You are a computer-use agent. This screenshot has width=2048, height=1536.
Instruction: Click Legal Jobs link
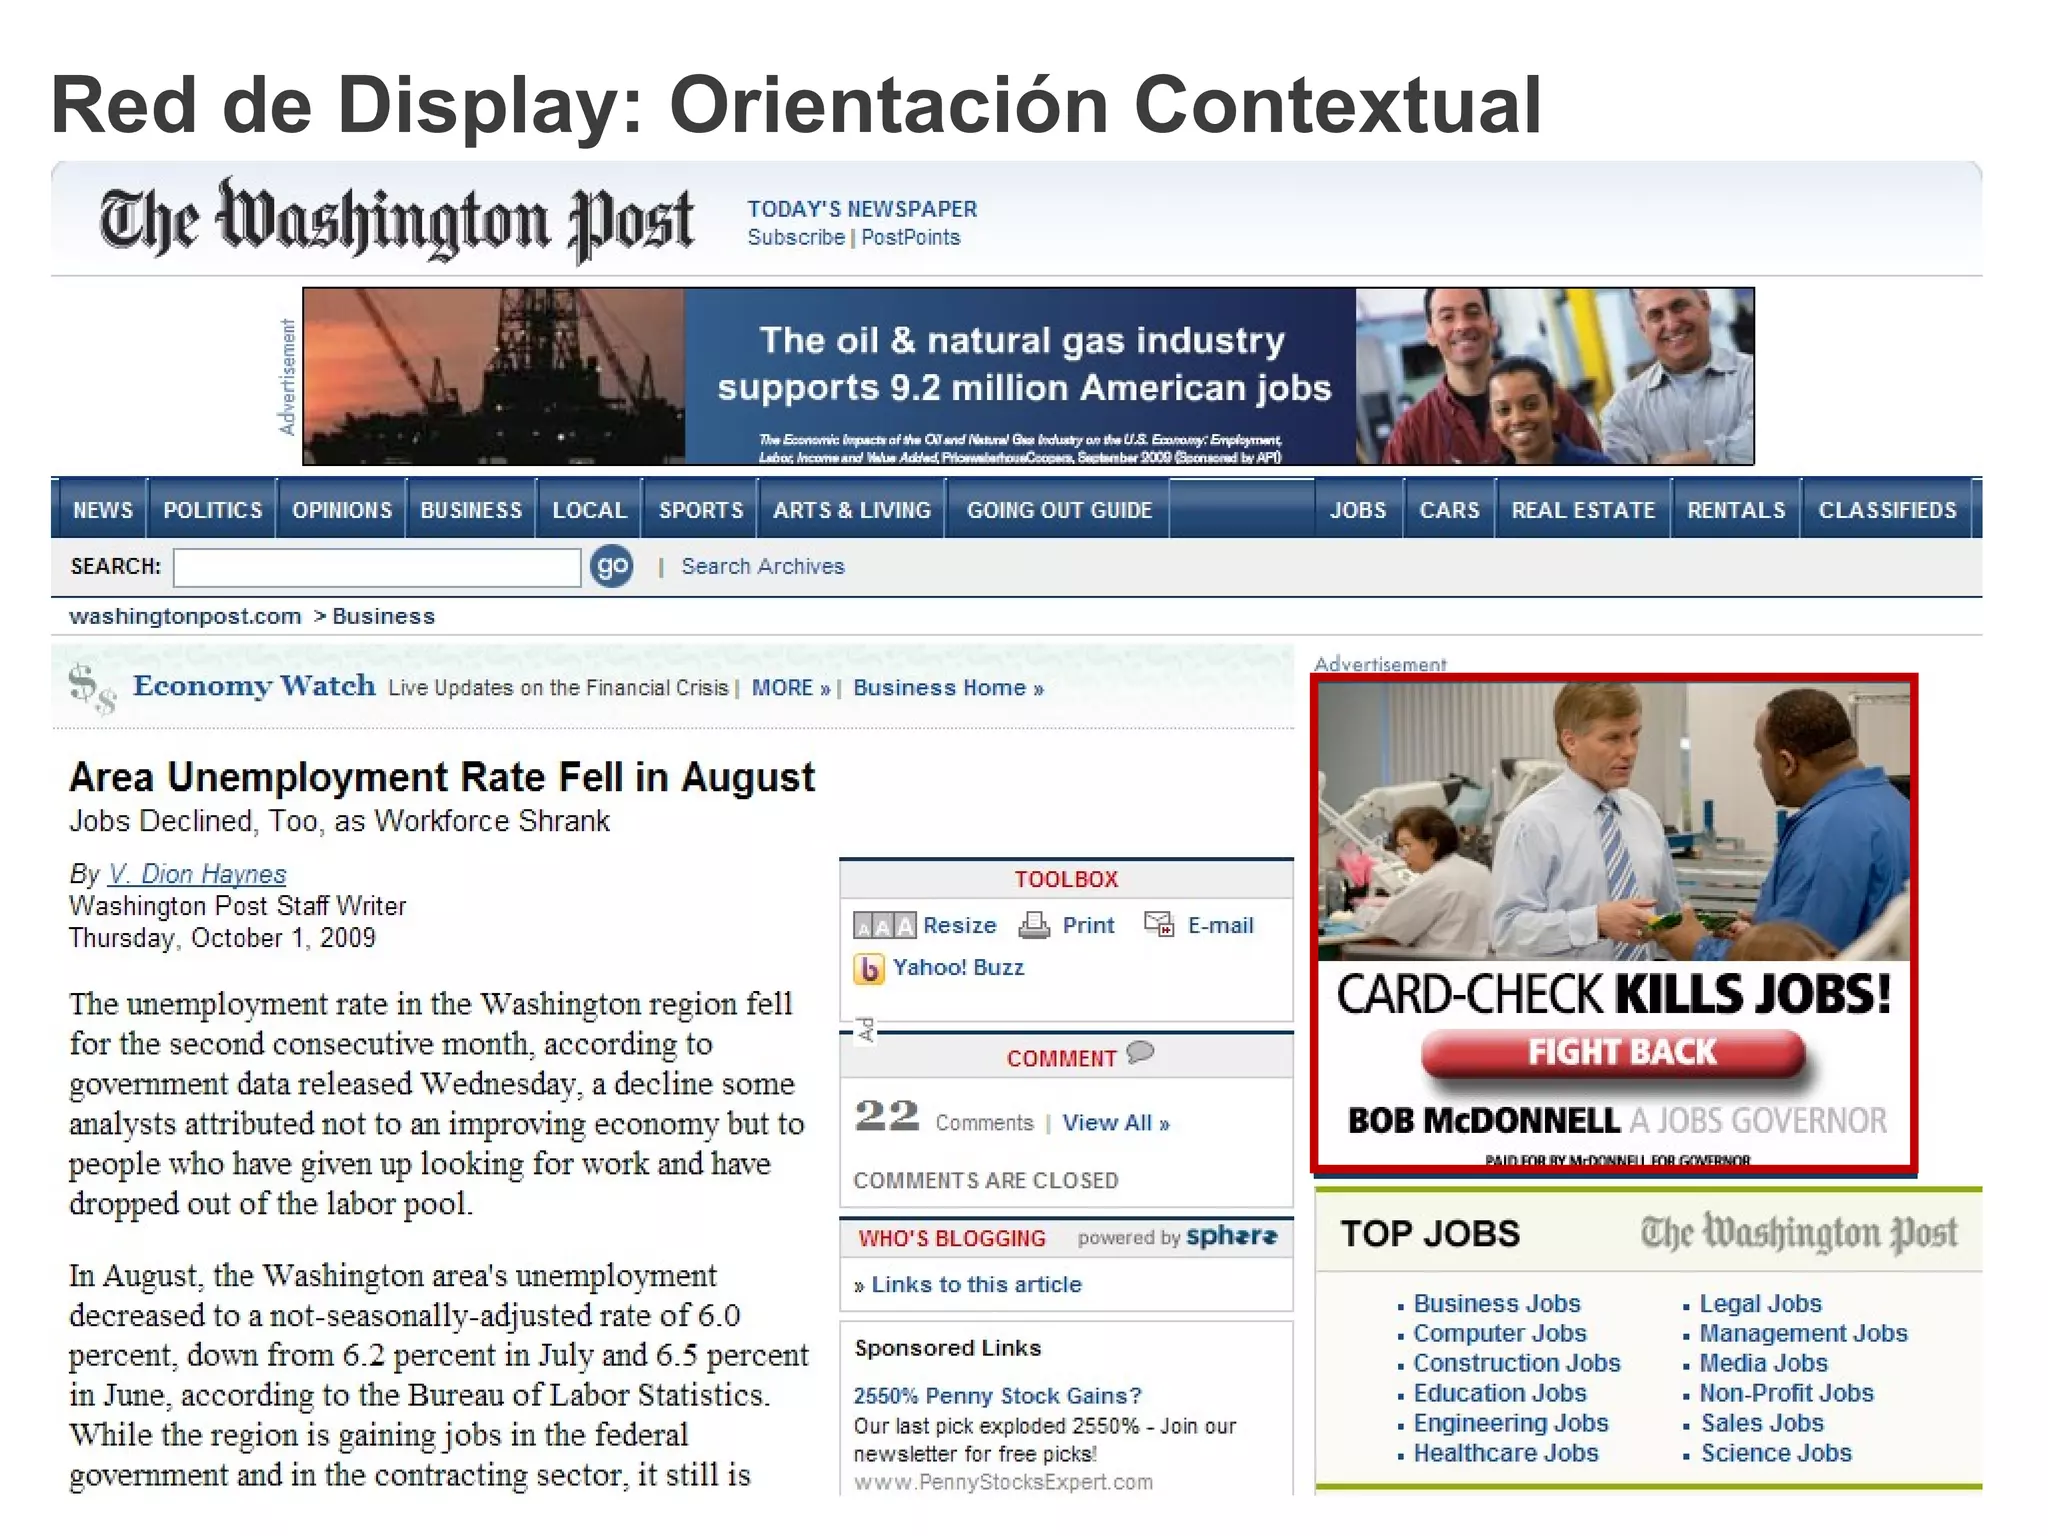[x=1760, y=1304]
